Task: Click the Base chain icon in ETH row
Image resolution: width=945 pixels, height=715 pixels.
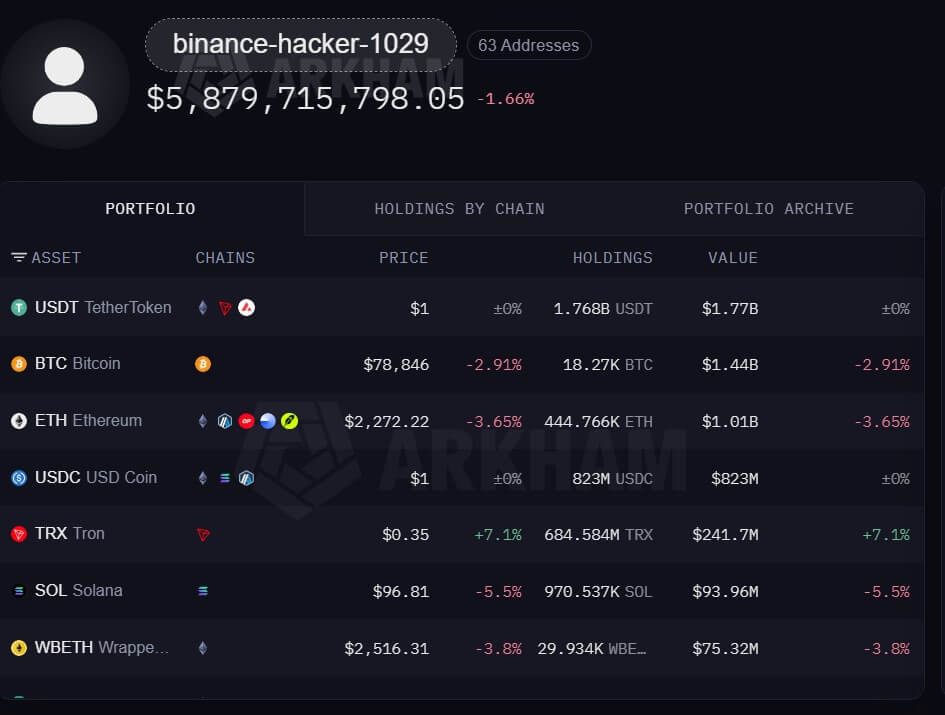Action: pyautogui.click(x=268, y=421)
